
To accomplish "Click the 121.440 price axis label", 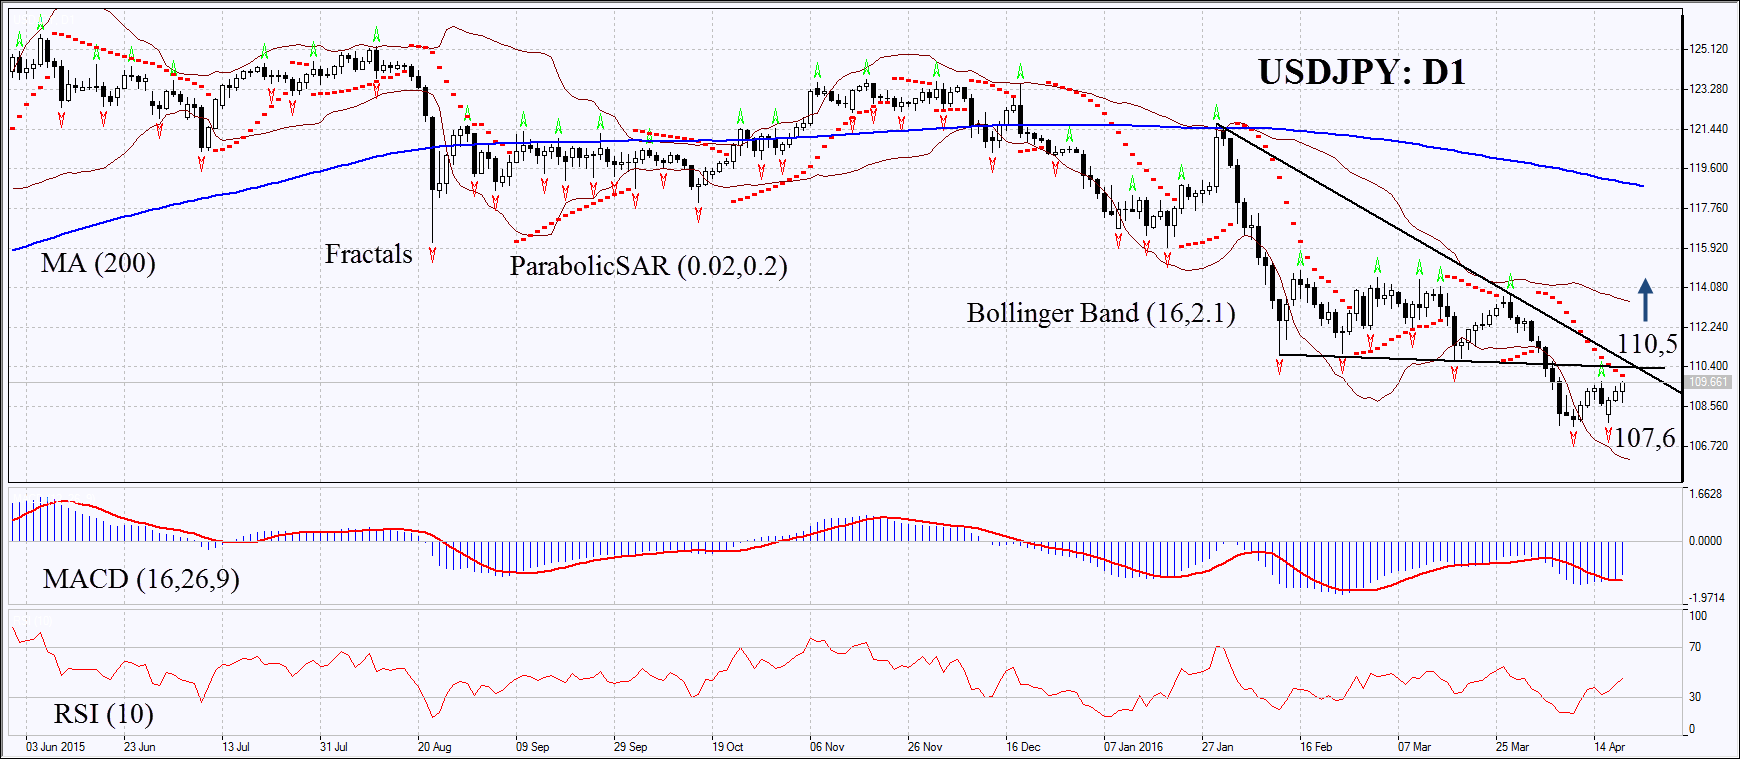I will 1708,129.
